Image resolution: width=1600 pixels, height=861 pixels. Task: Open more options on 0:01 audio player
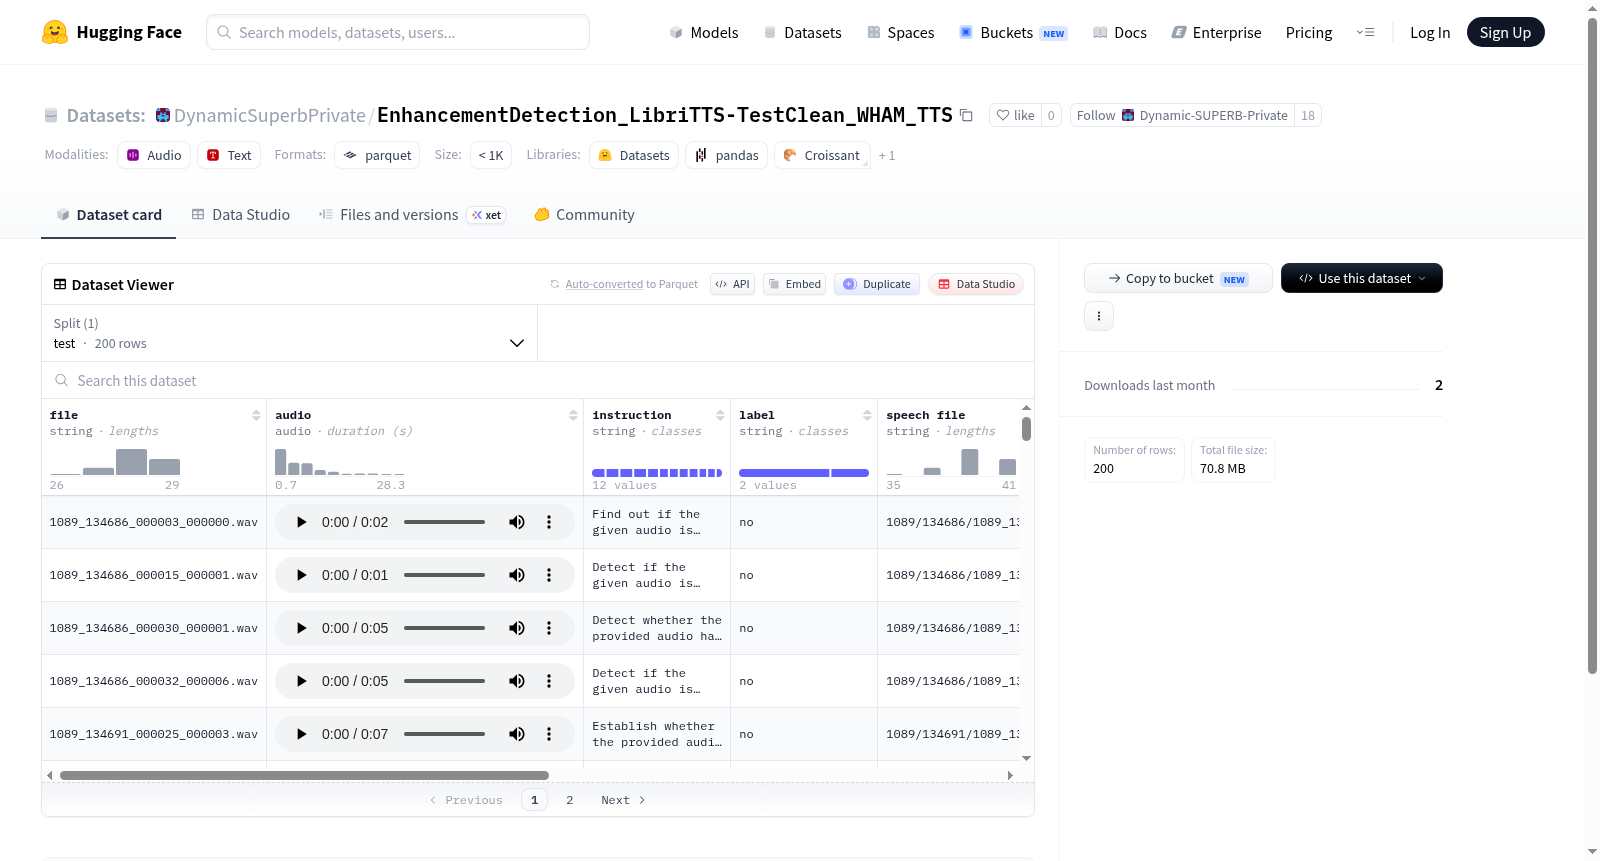549,575
